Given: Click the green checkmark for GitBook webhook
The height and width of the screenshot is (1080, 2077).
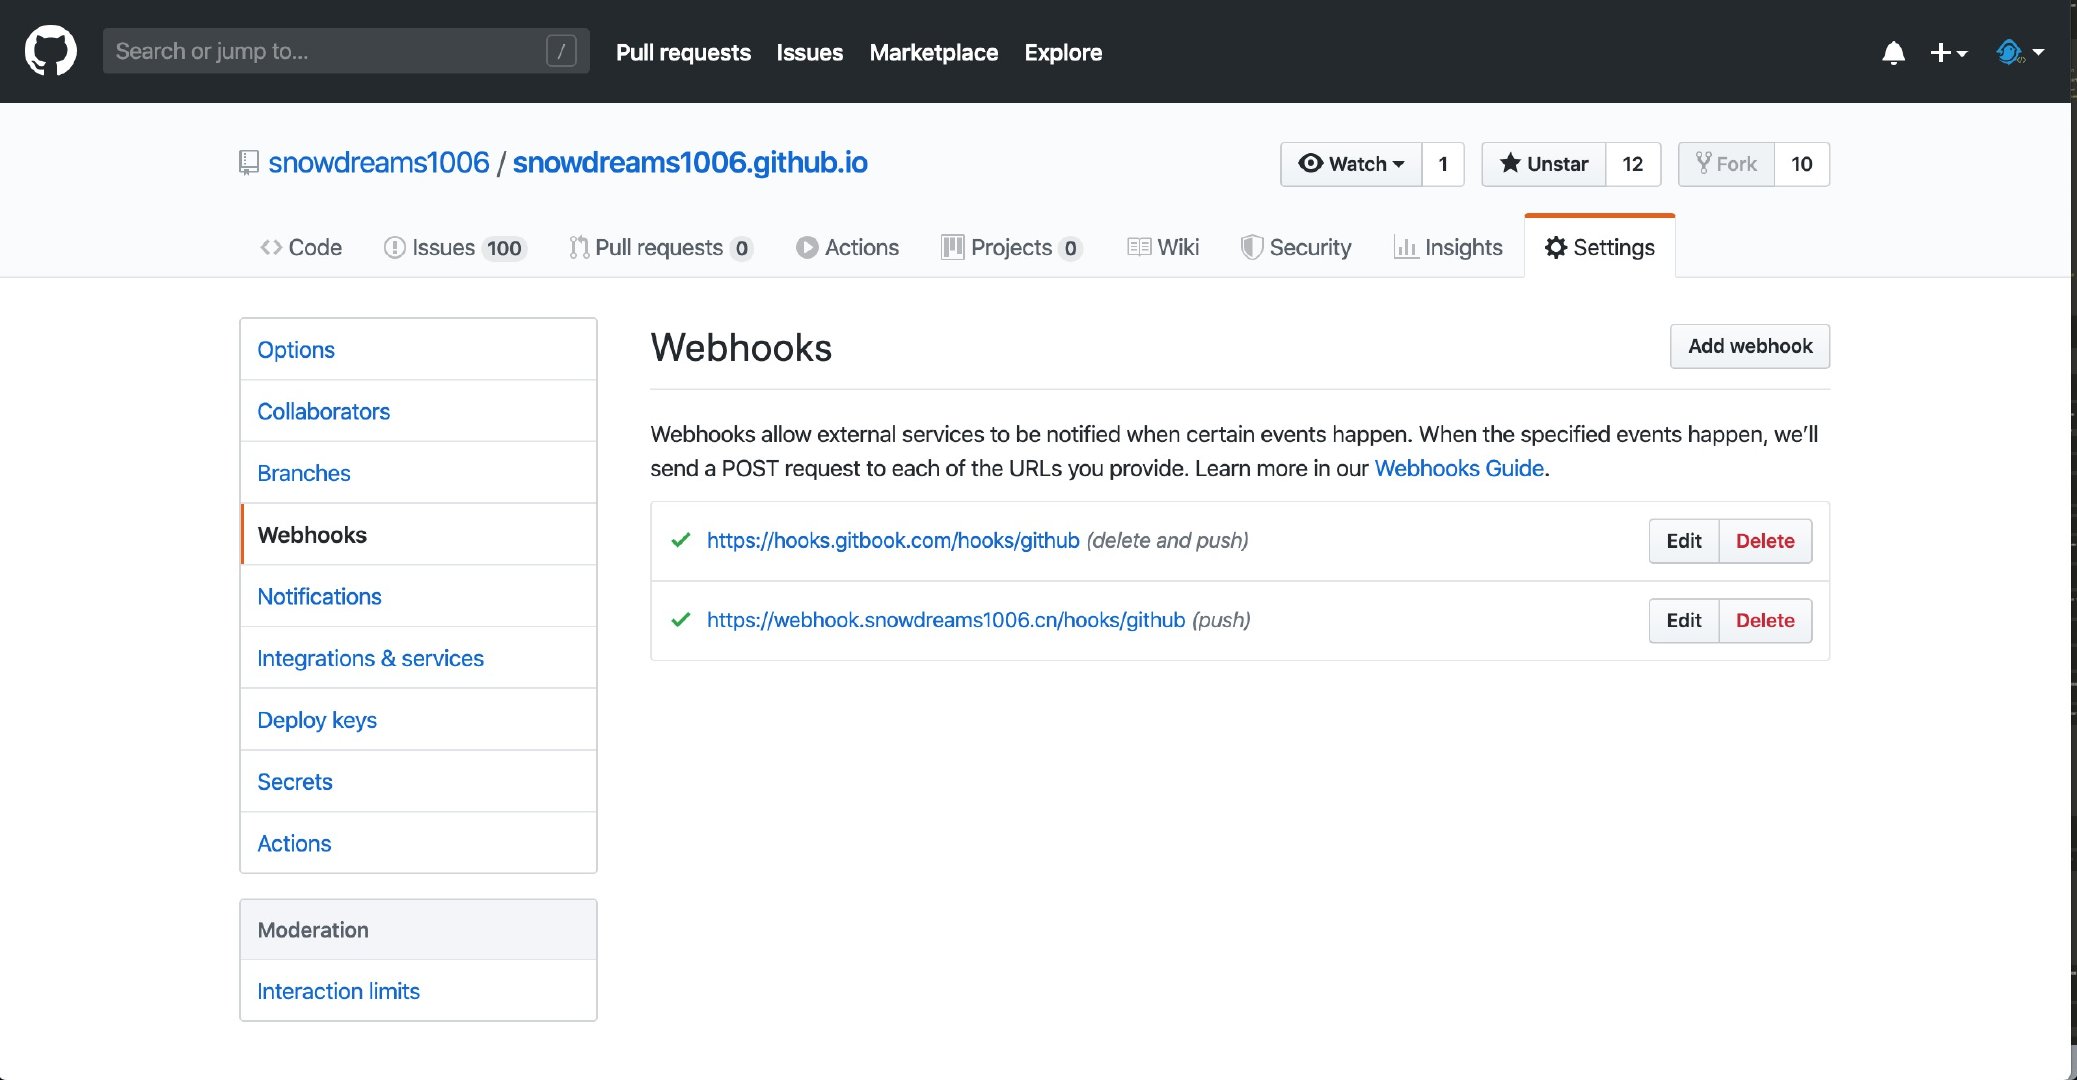Looking at the screenshot, I should (x=681, y=540).
